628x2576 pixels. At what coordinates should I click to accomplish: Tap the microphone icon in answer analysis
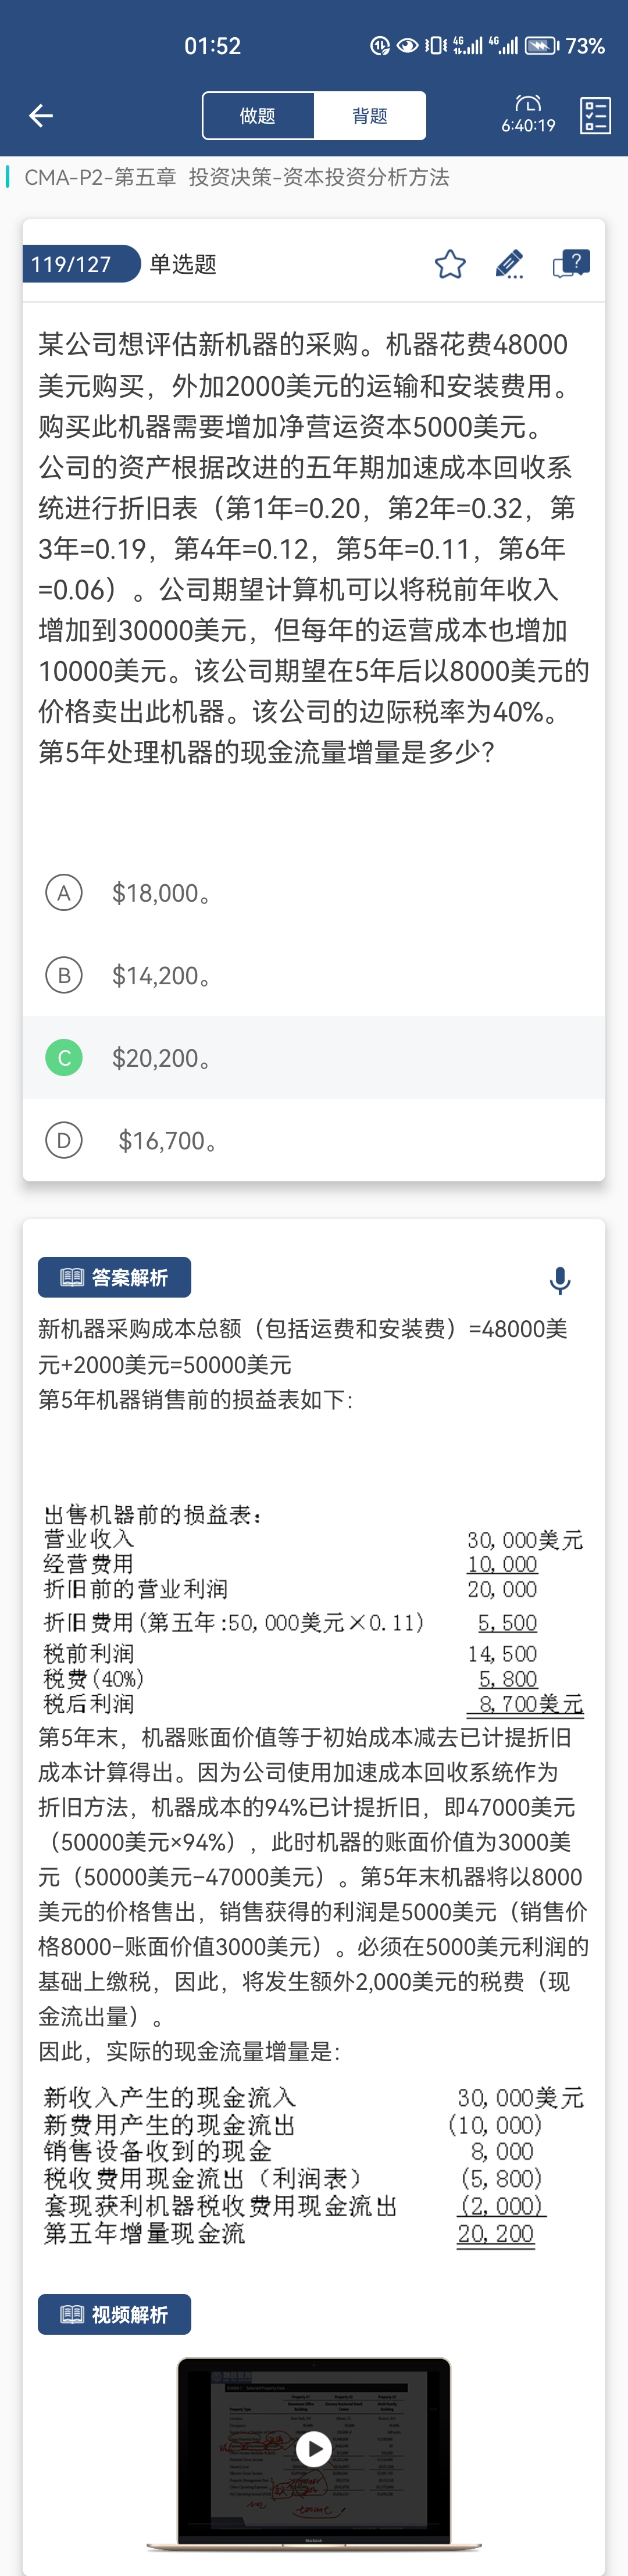tap(560, 1280)
